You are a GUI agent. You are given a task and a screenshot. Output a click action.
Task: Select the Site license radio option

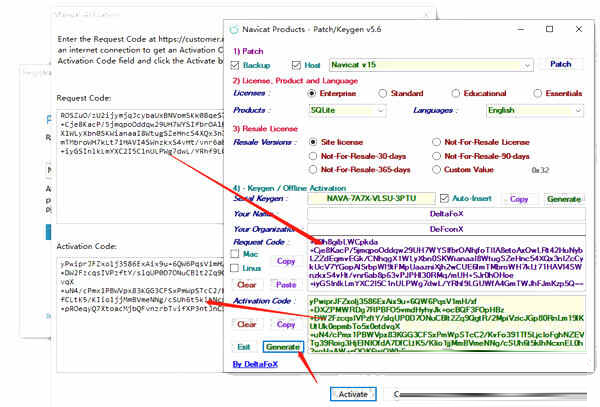pos(313,142)
